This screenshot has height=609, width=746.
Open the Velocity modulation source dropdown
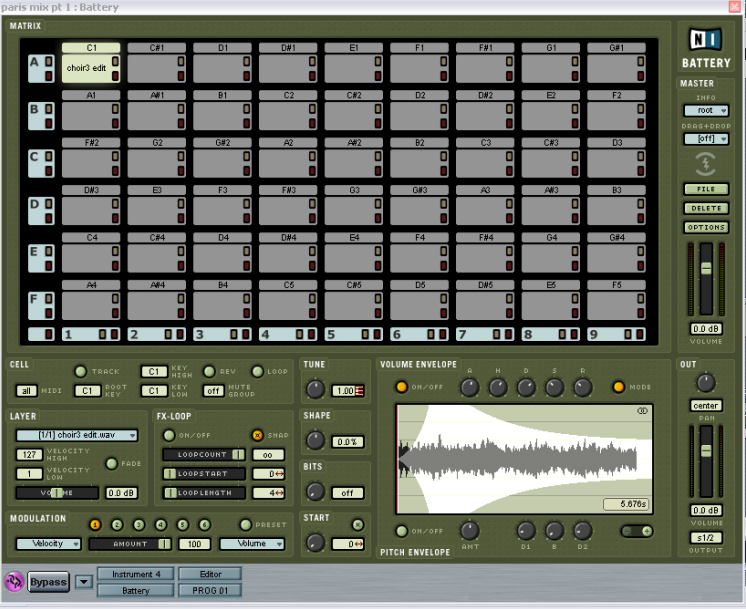48,544
